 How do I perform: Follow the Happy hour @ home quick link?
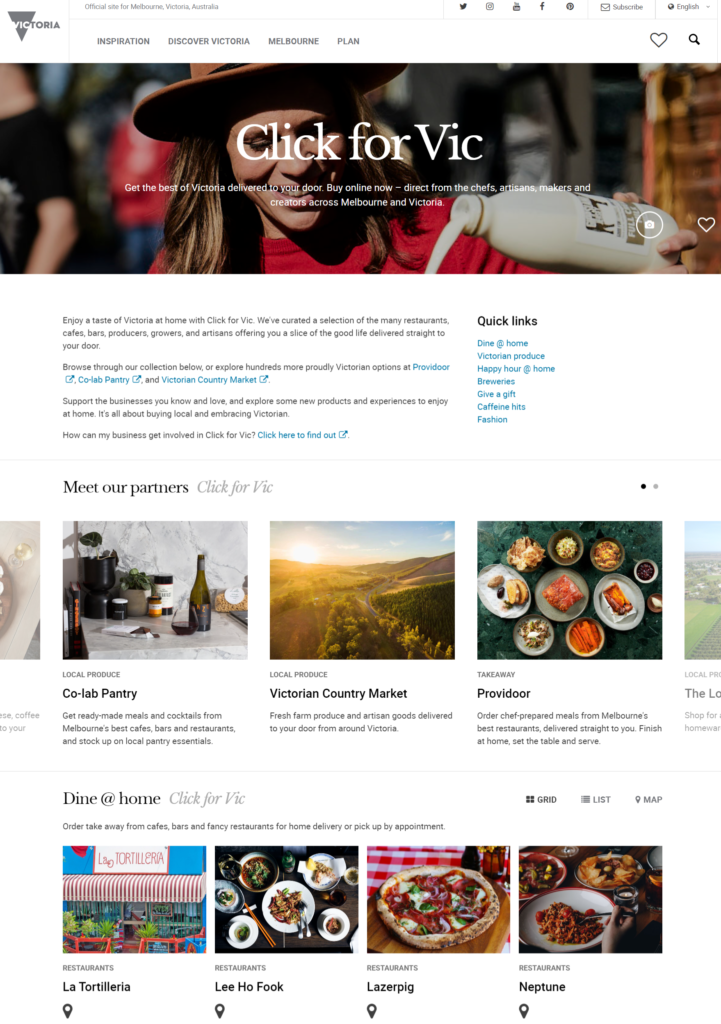point(516,368)
